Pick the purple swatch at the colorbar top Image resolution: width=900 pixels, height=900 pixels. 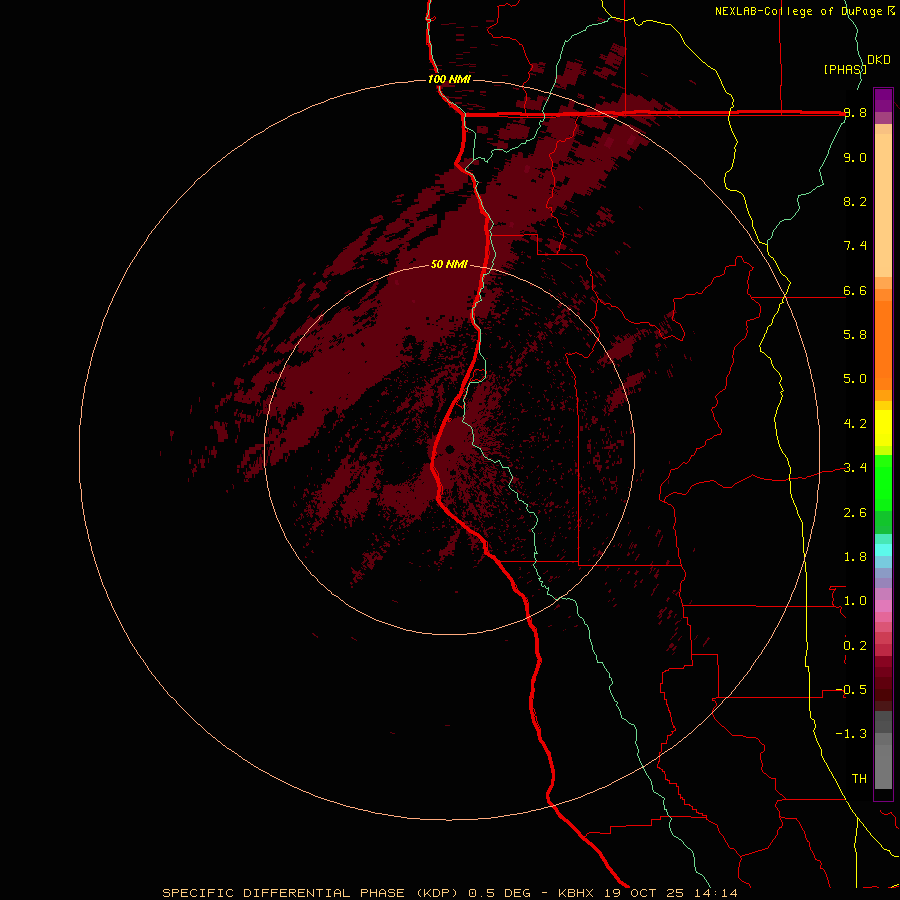coord(883,99)
